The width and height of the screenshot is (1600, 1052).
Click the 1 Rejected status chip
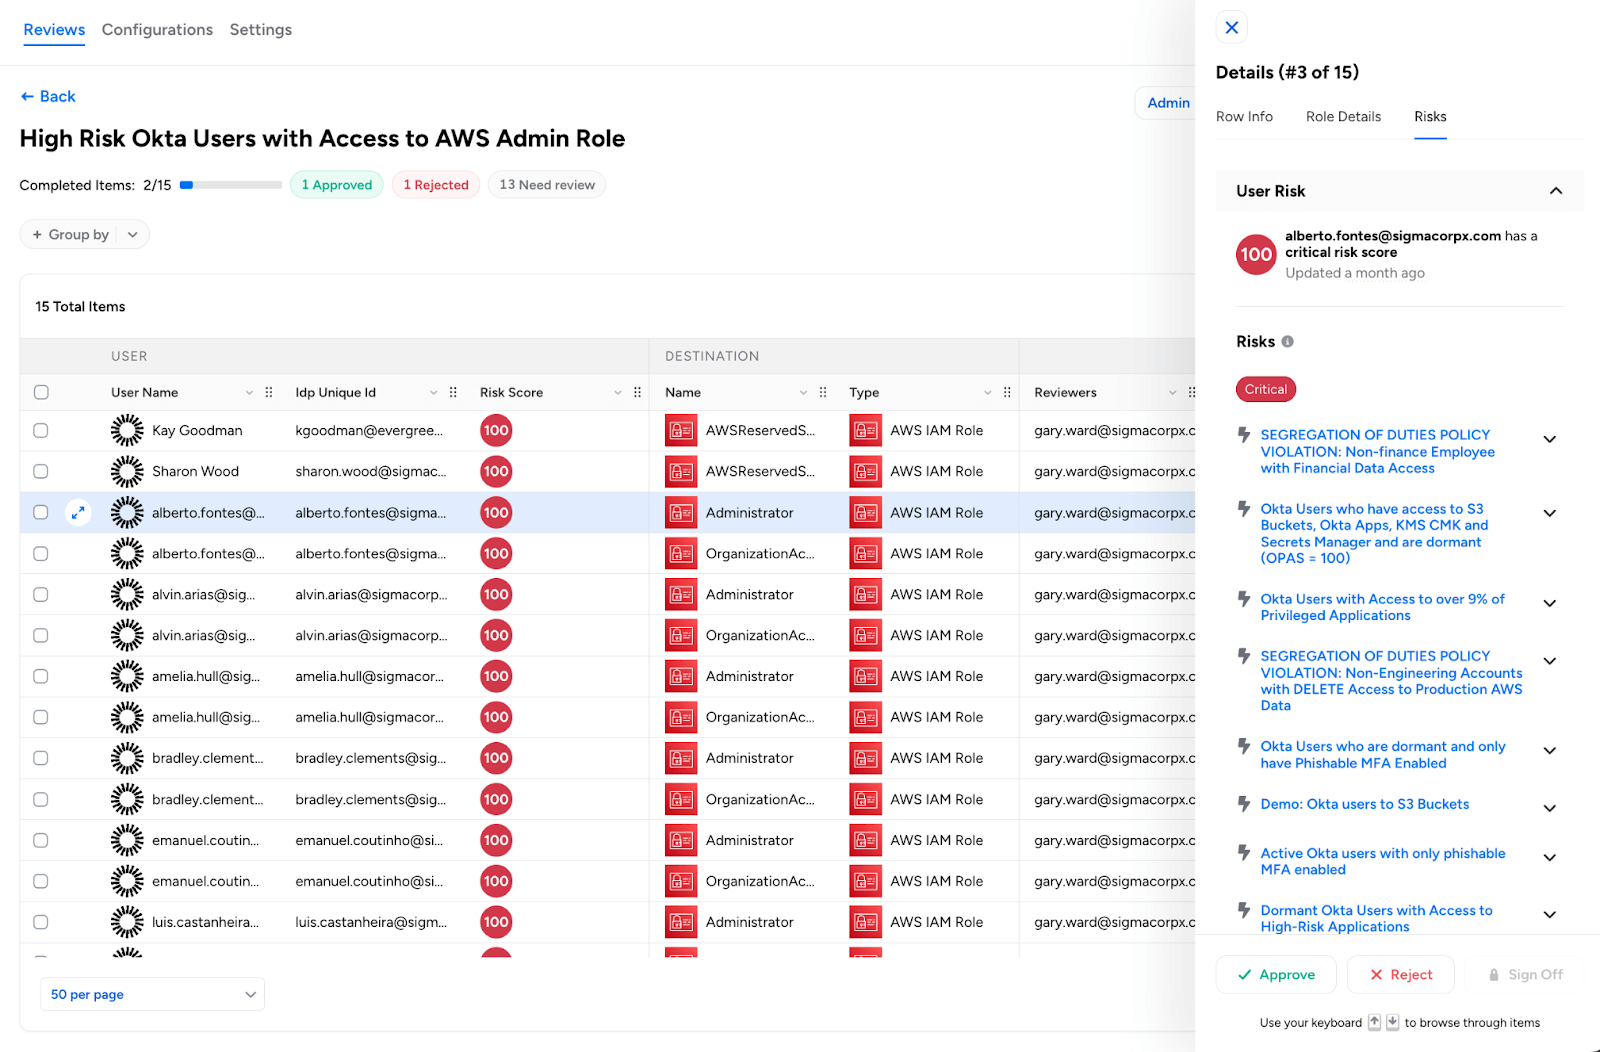click(436, 185)
